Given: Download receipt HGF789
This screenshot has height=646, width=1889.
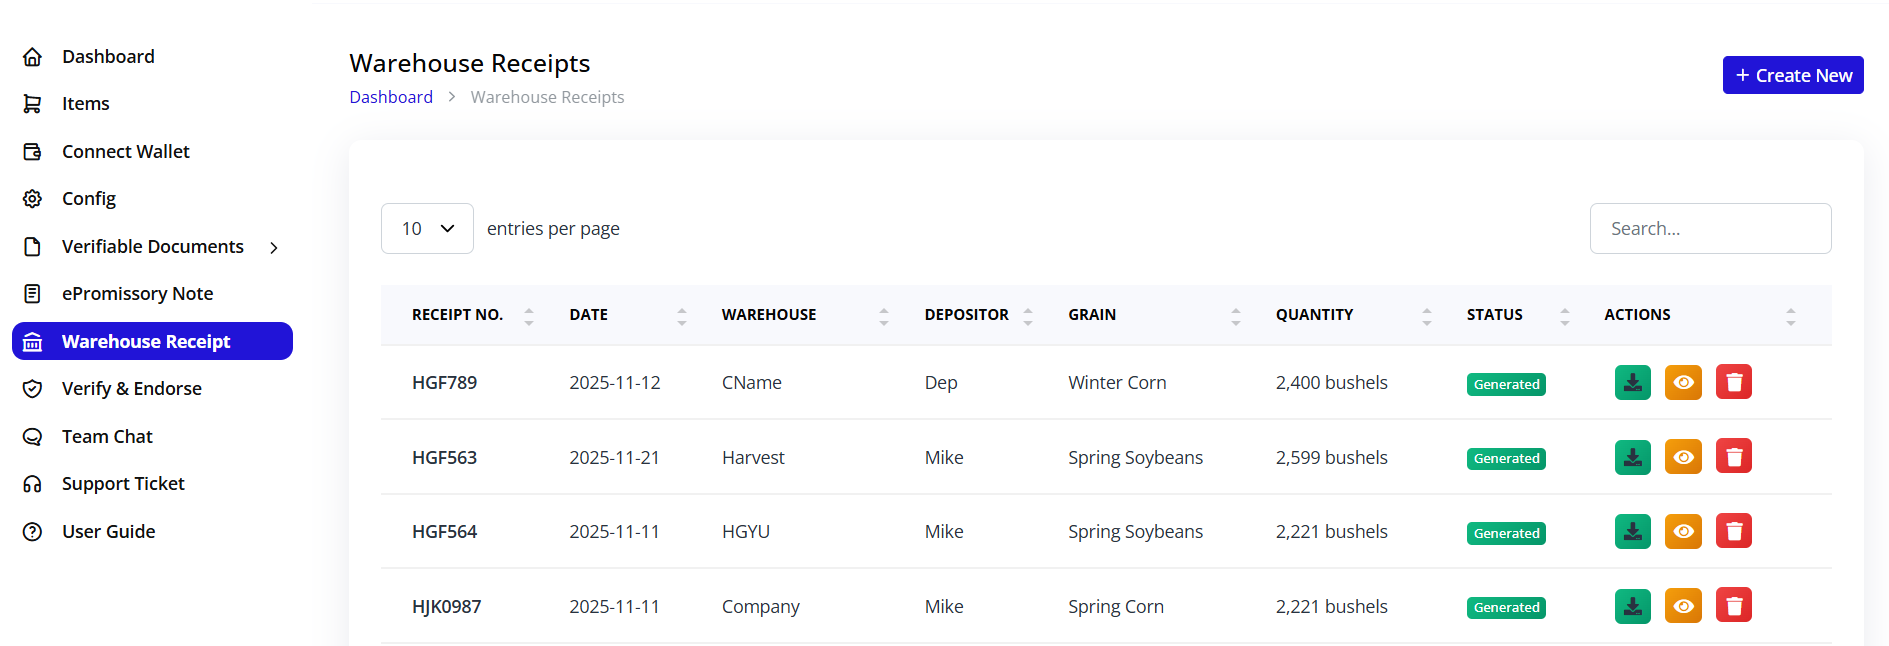Looking at the screenshot, I should pos(1632,382).
